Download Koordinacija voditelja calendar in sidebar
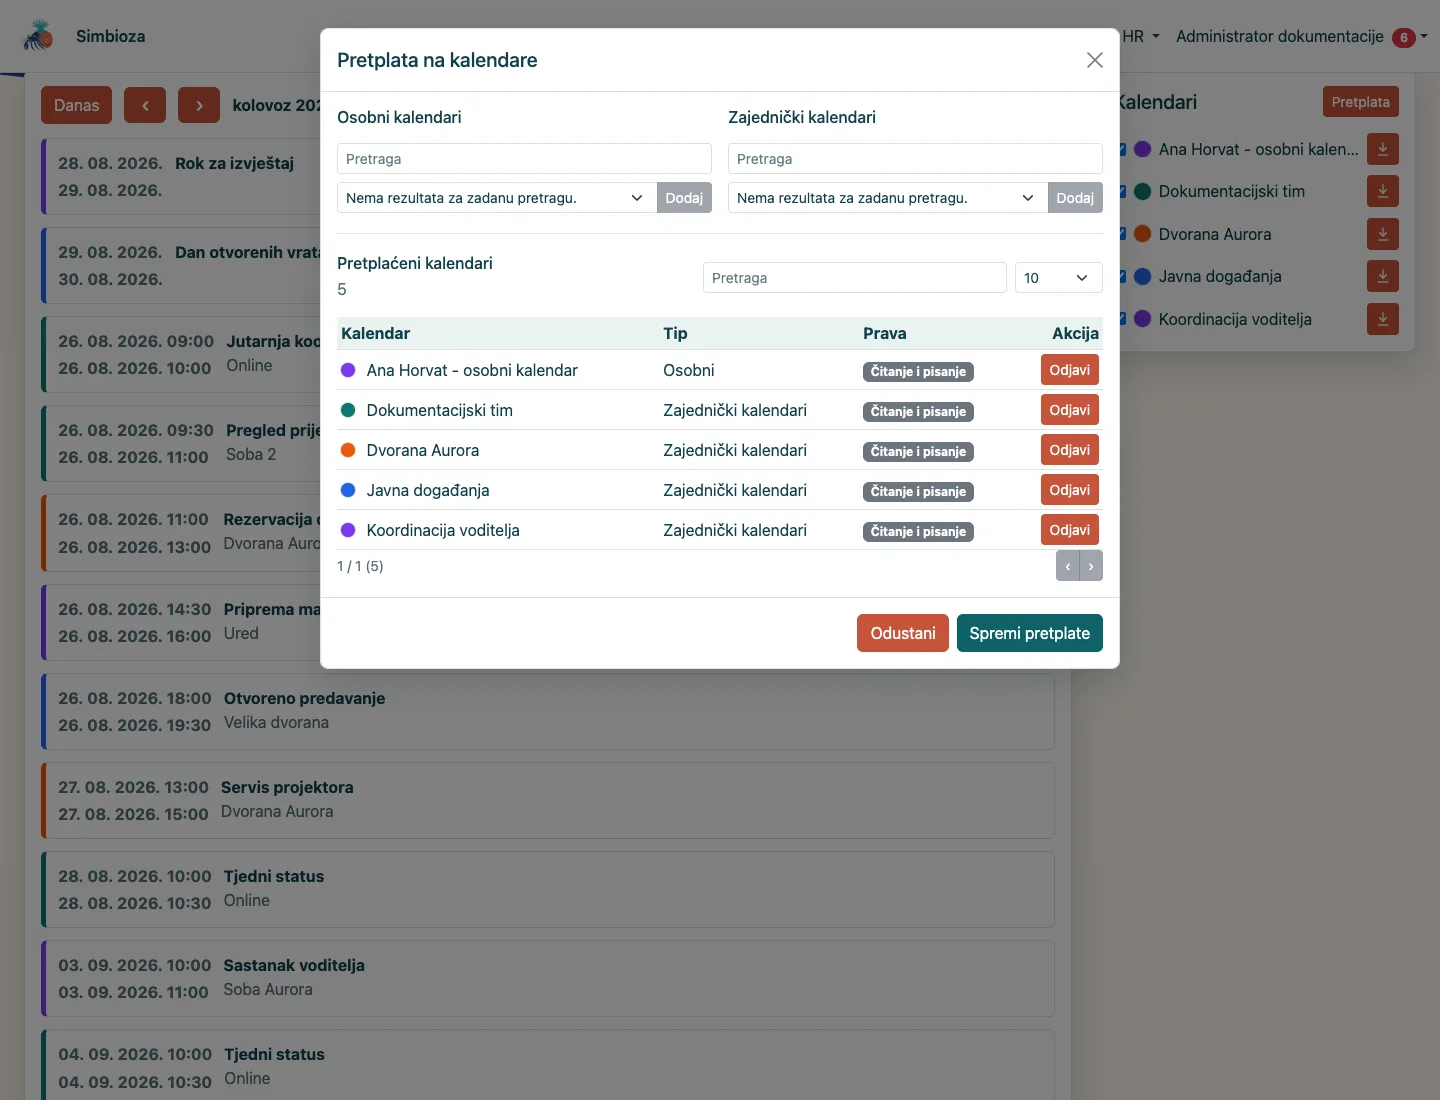 (x=1382, y=319)
